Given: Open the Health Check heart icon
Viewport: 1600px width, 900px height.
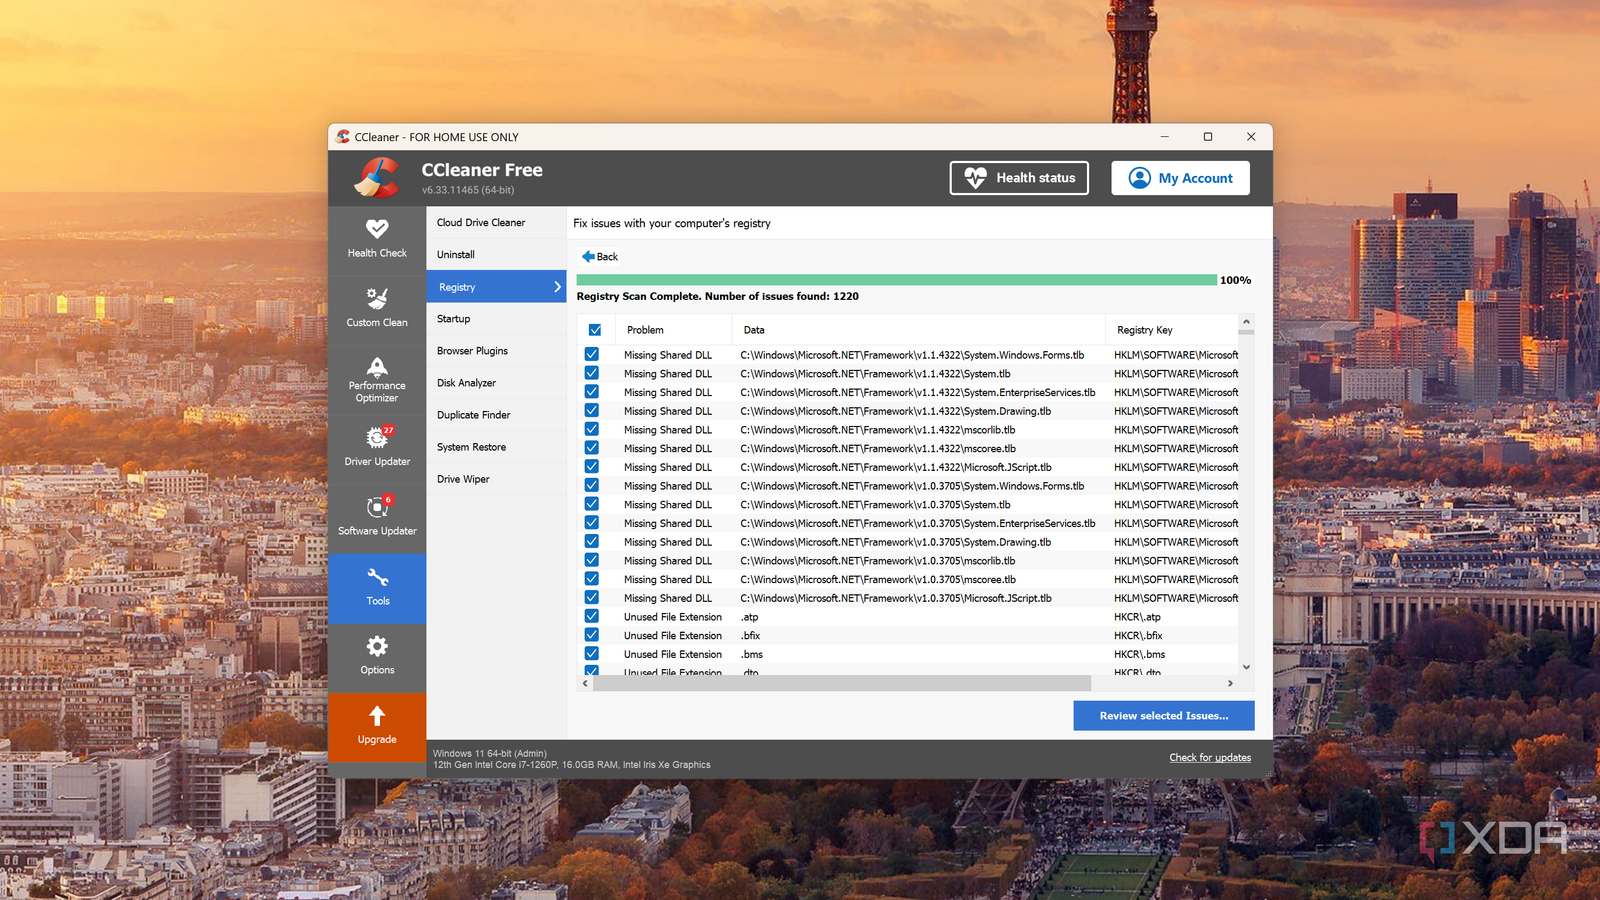Looking at the screenshot, I should coord(377,229).
